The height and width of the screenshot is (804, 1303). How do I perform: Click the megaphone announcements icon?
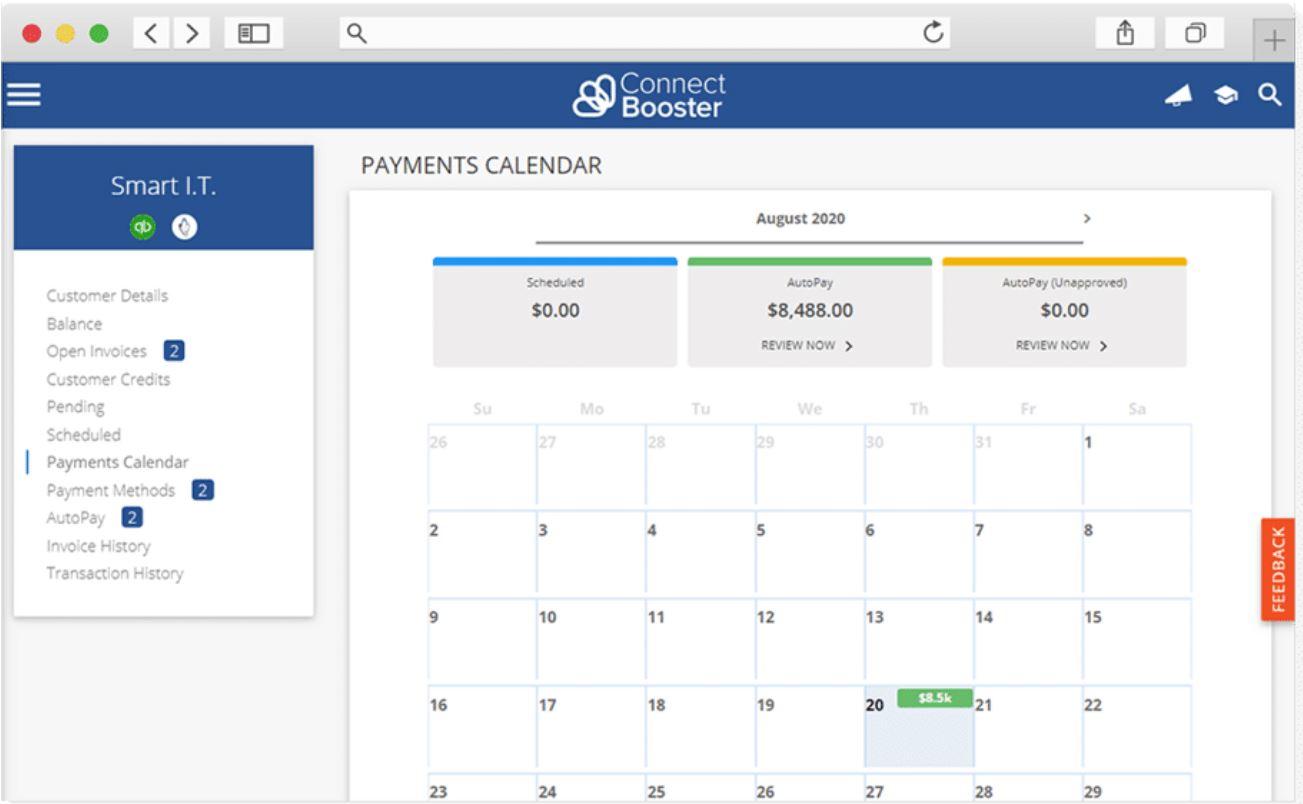1179,95
